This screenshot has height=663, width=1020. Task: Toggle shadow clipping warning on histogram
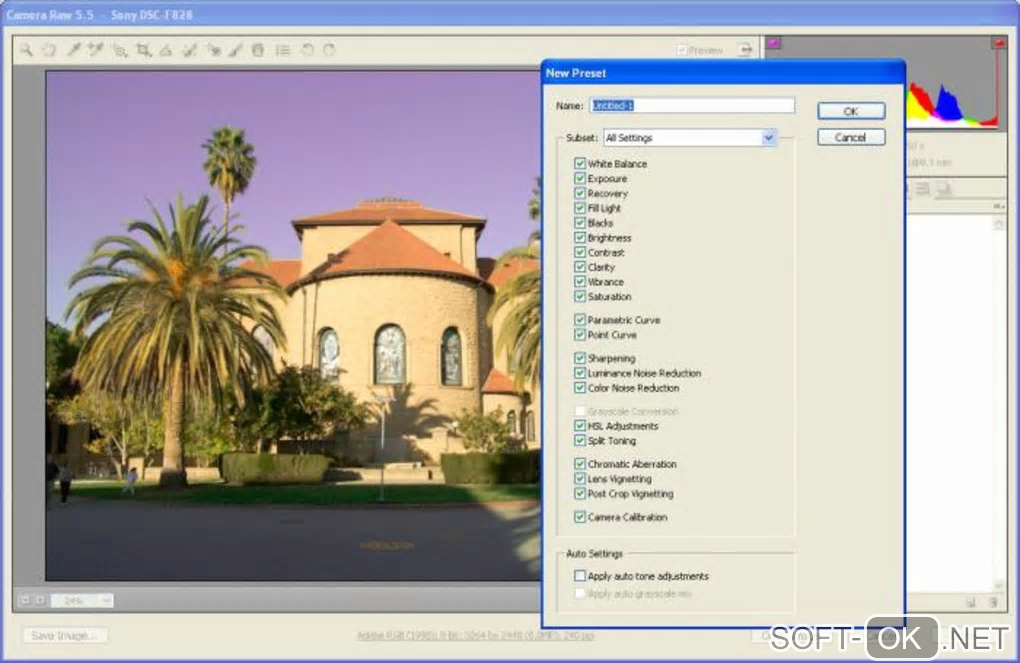773,43
